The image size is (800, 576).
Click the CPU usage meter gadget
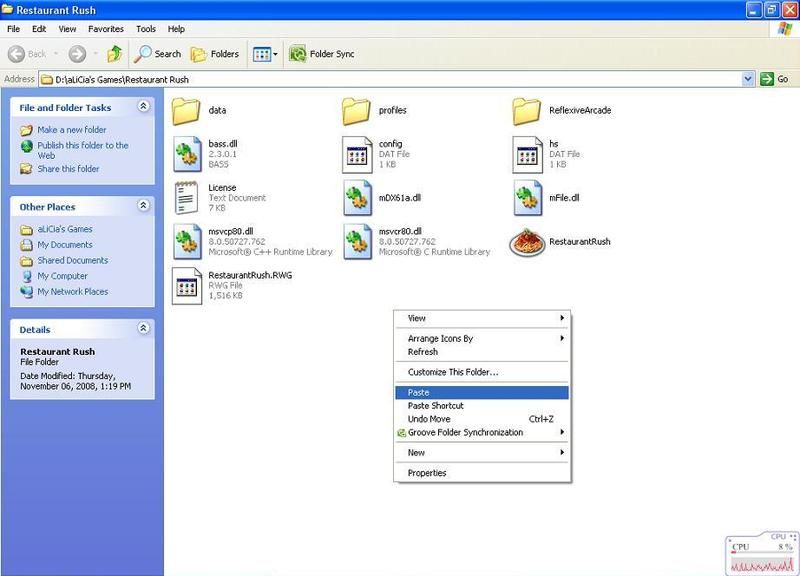pyautogui.click(x=762, y=555)
